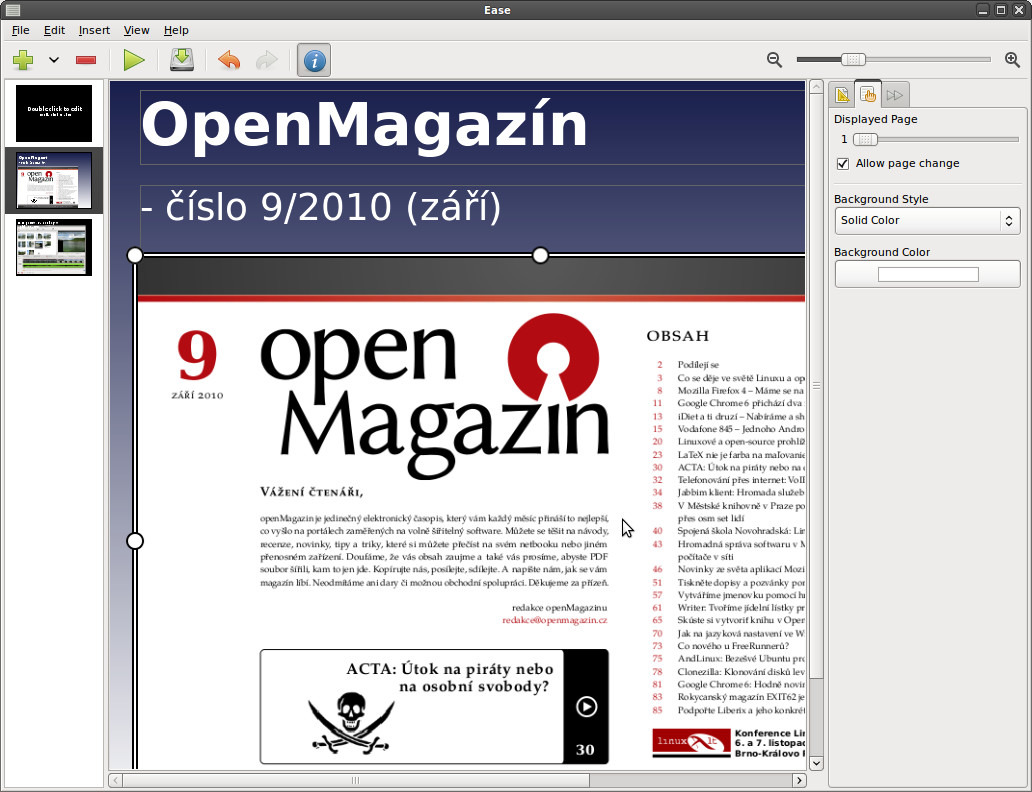The image size is (1032, 792).
Task: Click the red open source logo in magazine
Action: (553, 359)
